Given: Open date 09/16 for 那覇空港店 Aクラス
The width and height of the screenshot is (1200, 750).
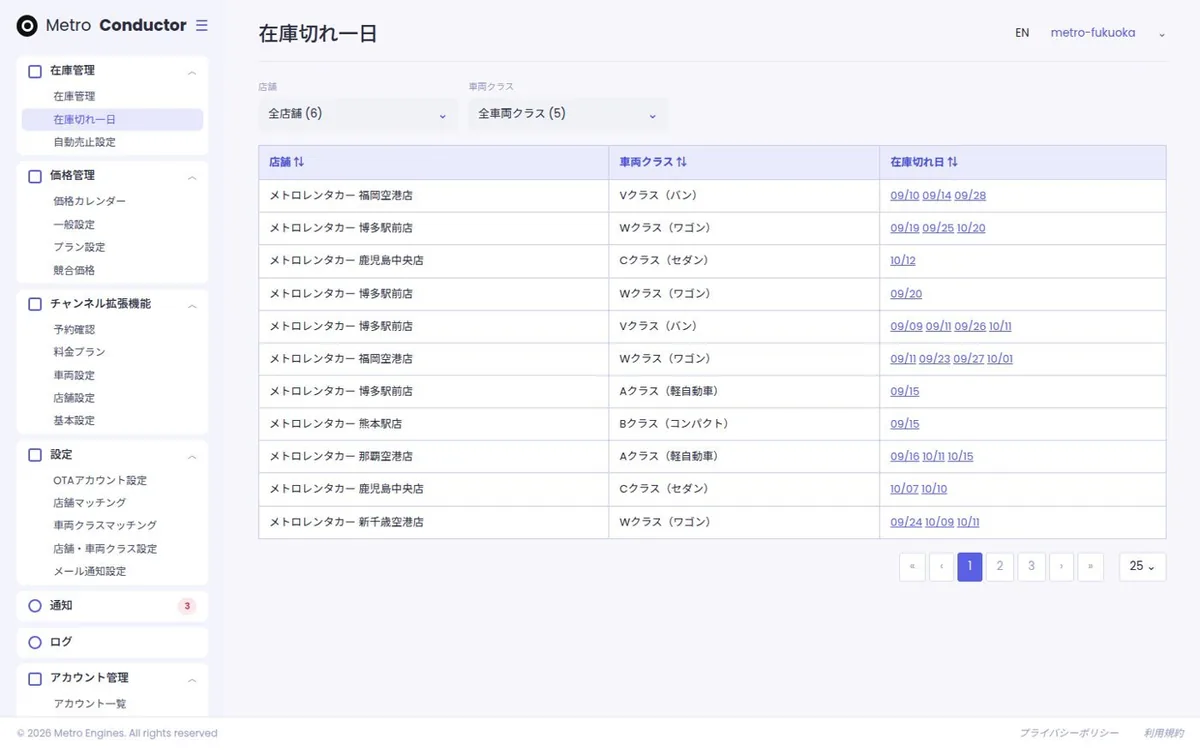Looking at the screenshot, I should coord(905,457).
